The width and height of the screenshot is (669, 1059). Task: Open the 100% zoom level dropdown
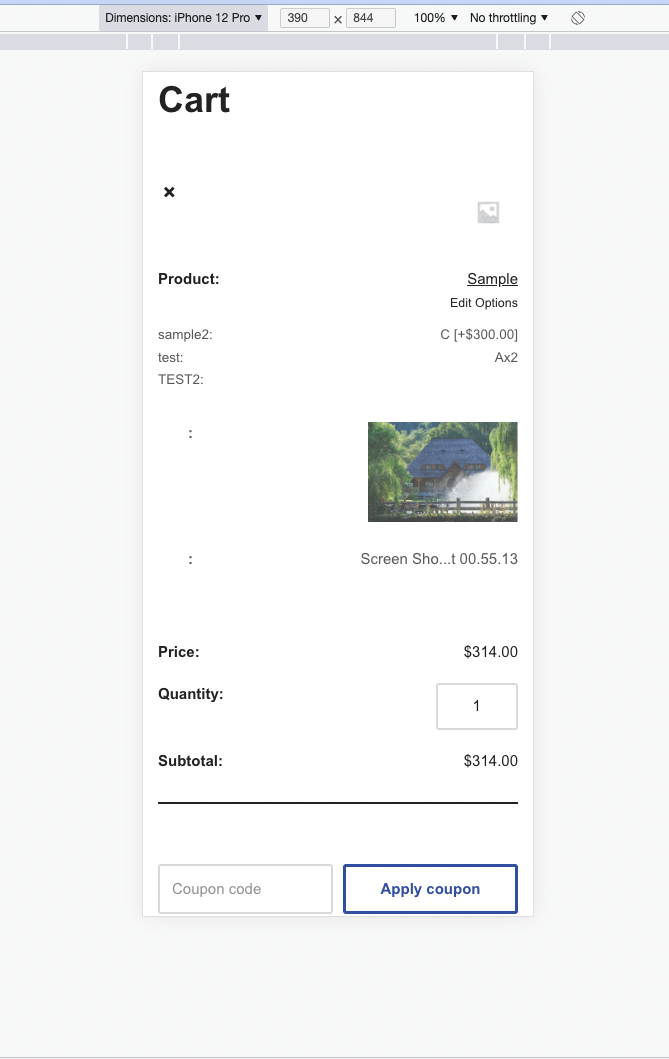pyautogui.click(x=434, y=17)
